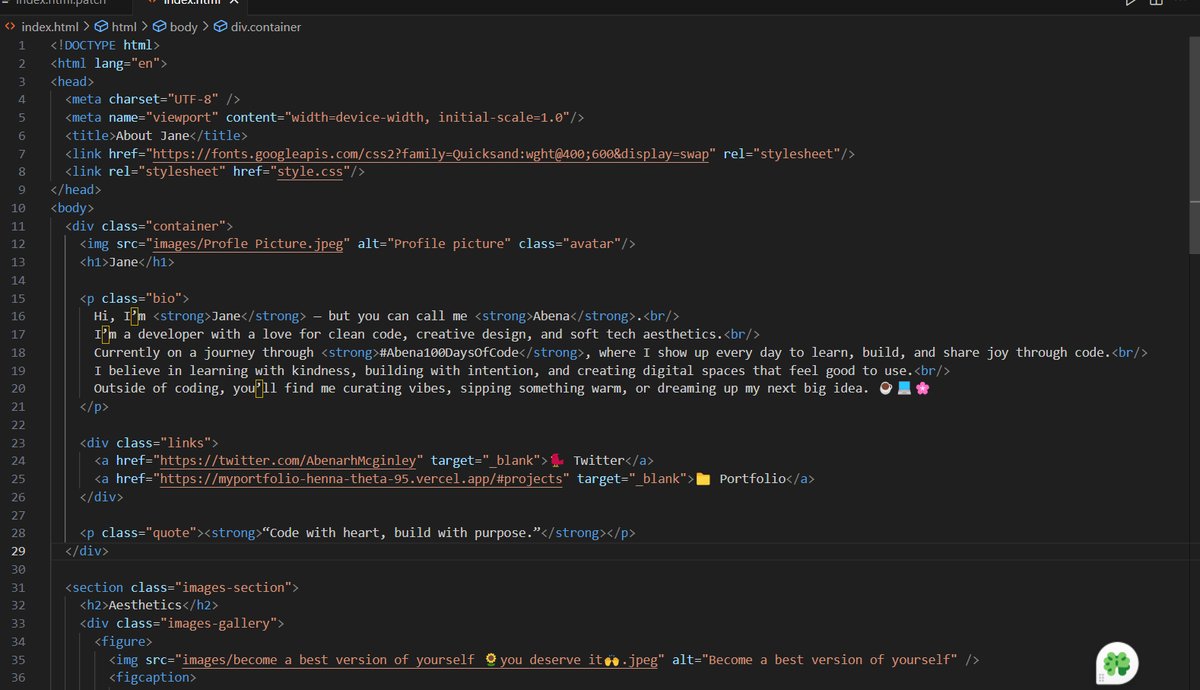Click line number 31 in the gutter
The image size is (1200, 690).
click(x=18, y=588)
